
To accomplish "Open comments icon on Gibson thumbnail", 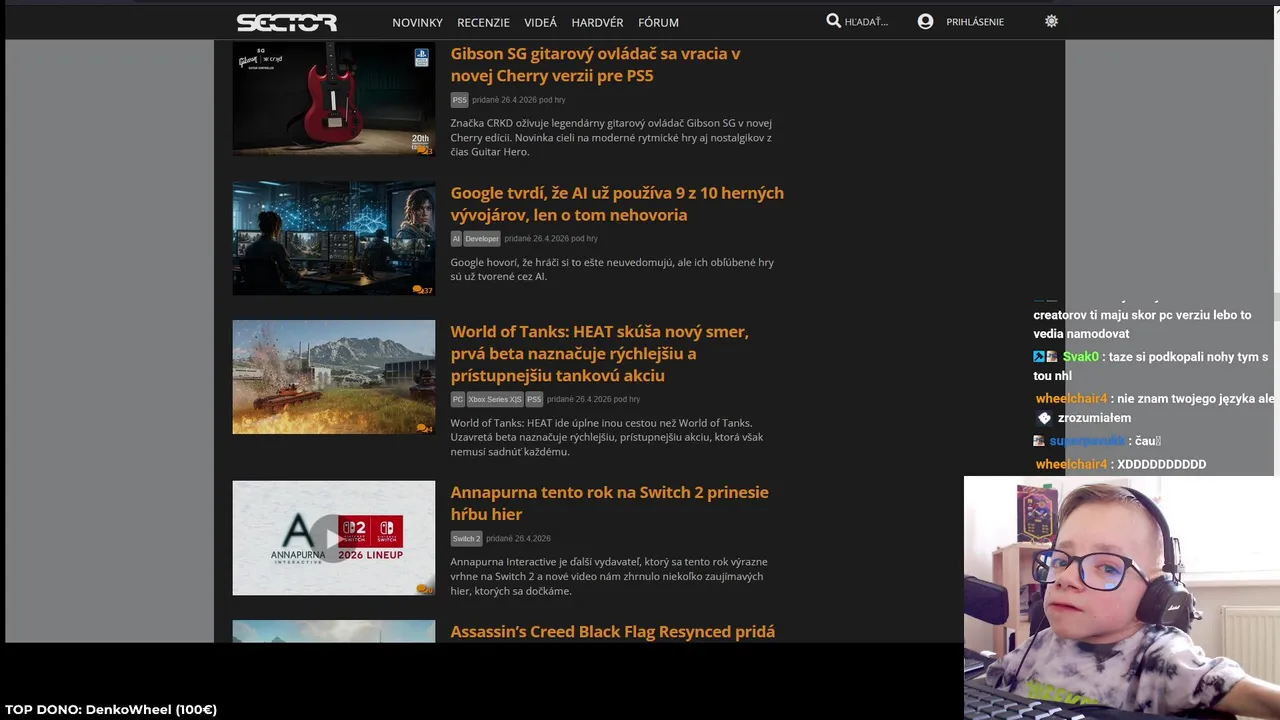I will (423, 150).
